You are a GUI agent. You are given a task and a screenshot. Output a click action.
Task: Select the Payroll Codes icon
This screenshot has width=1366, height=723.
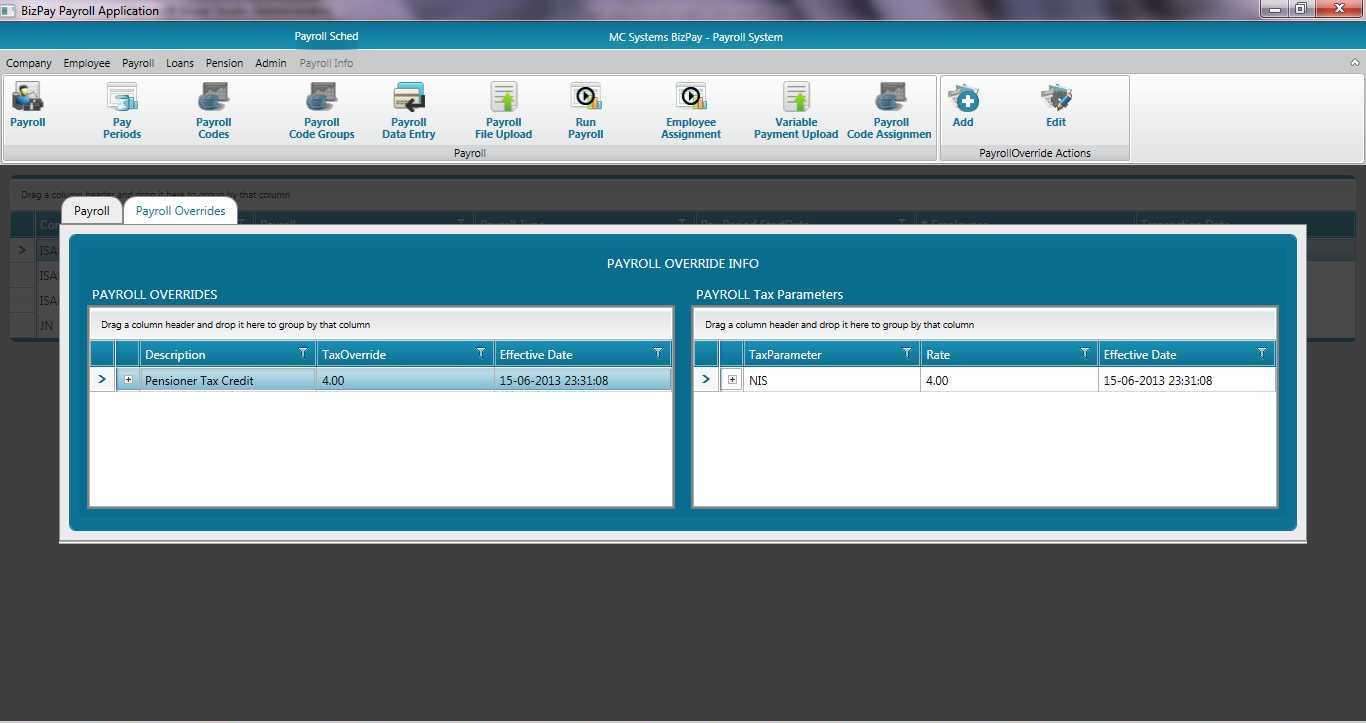click(213, 110)
